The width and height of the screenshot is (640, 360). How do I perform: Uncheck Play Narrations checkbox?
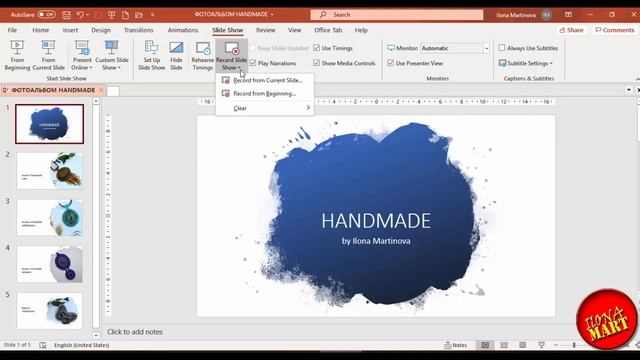(x=253, y=63)
